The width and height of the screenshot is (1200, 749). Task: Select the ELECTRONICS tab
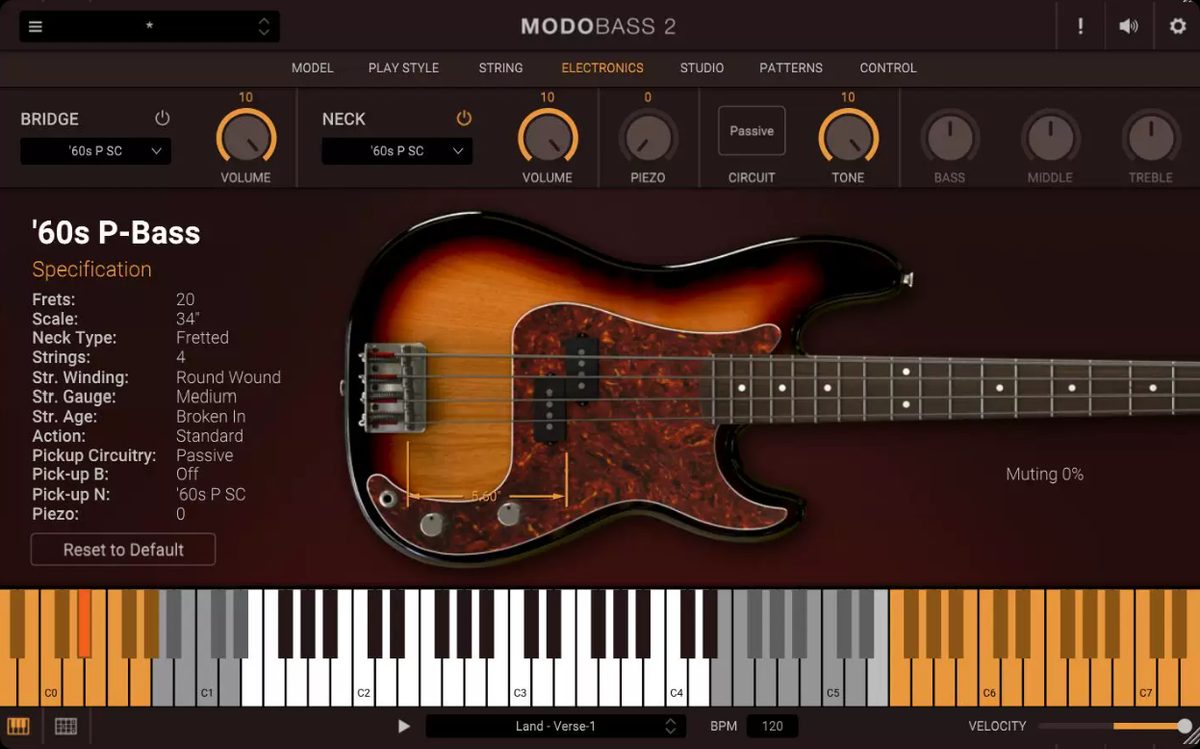(602, 68)
